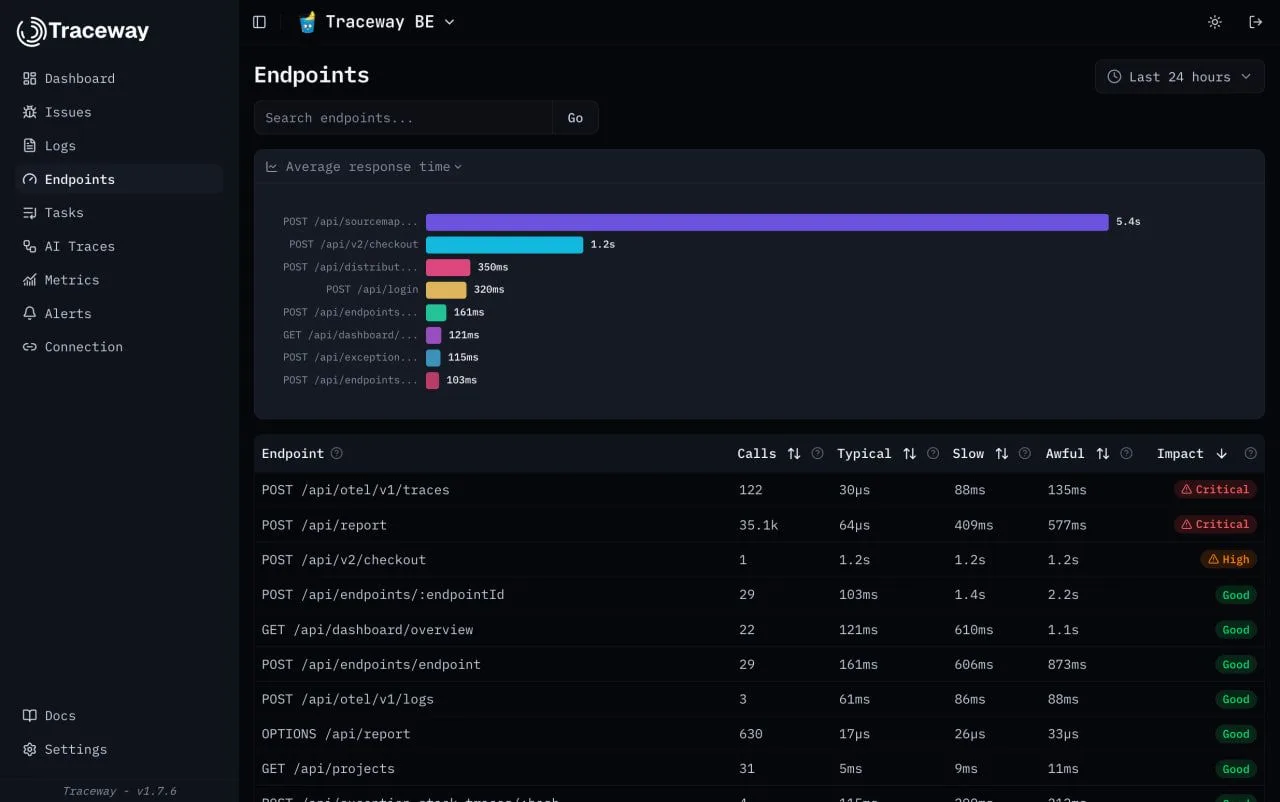Viewport: 1280px width, 802px height.
Task: Click the chart line icon beside Average response time
Action: pyautogui.click(x=271, y=167)
